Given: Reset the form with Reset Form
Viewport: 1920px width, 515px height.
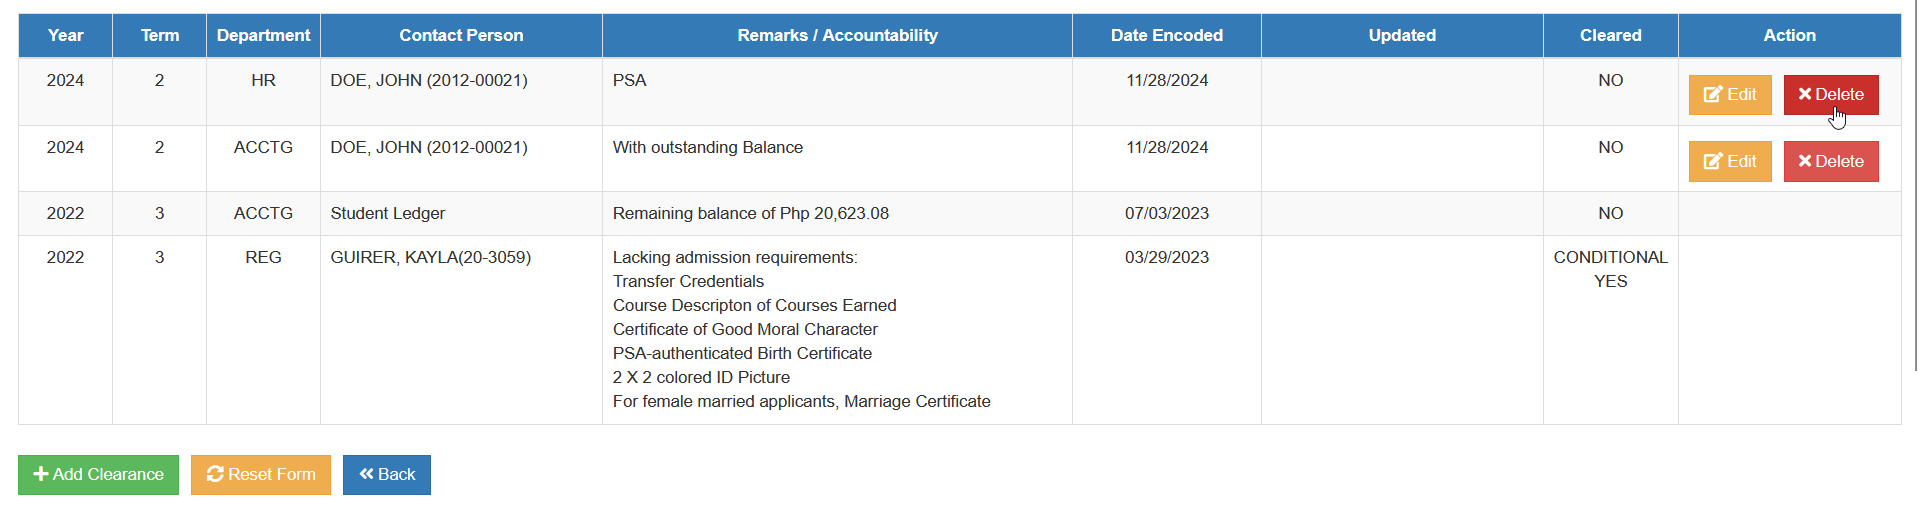Looking at the screenshot, I should 261,475.
